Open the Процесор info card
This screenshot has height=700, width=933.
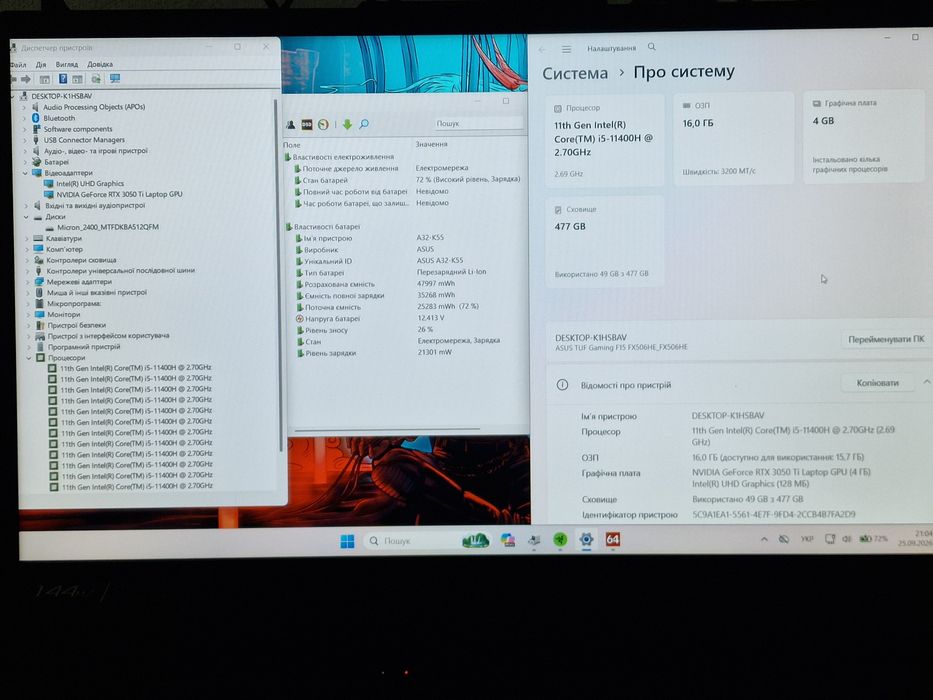pos(605,140)
